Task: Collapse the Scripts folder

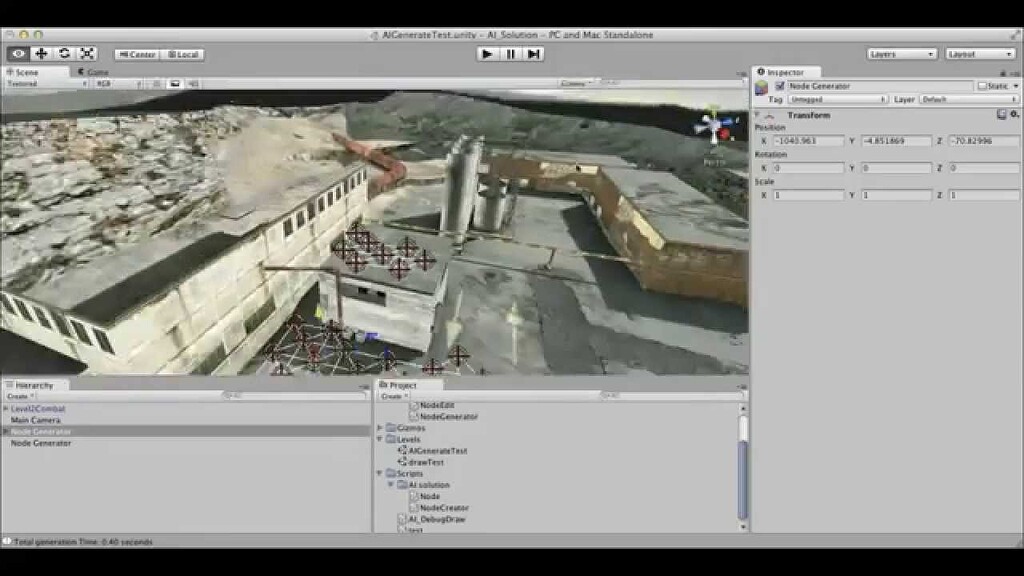Action: tap(379, 472)
